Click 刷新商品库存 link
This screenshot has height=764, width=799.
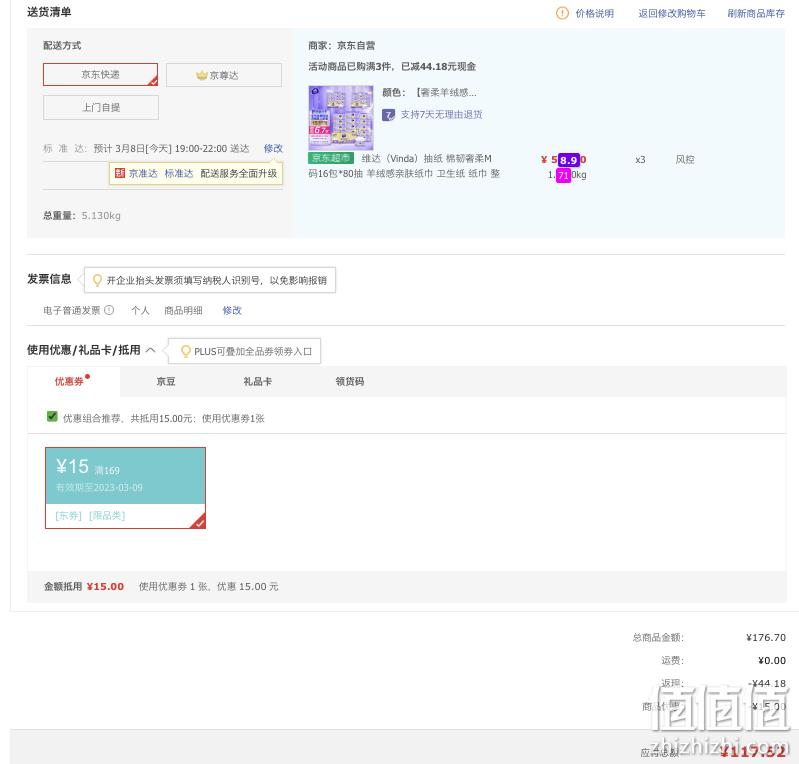click(756, 13)
